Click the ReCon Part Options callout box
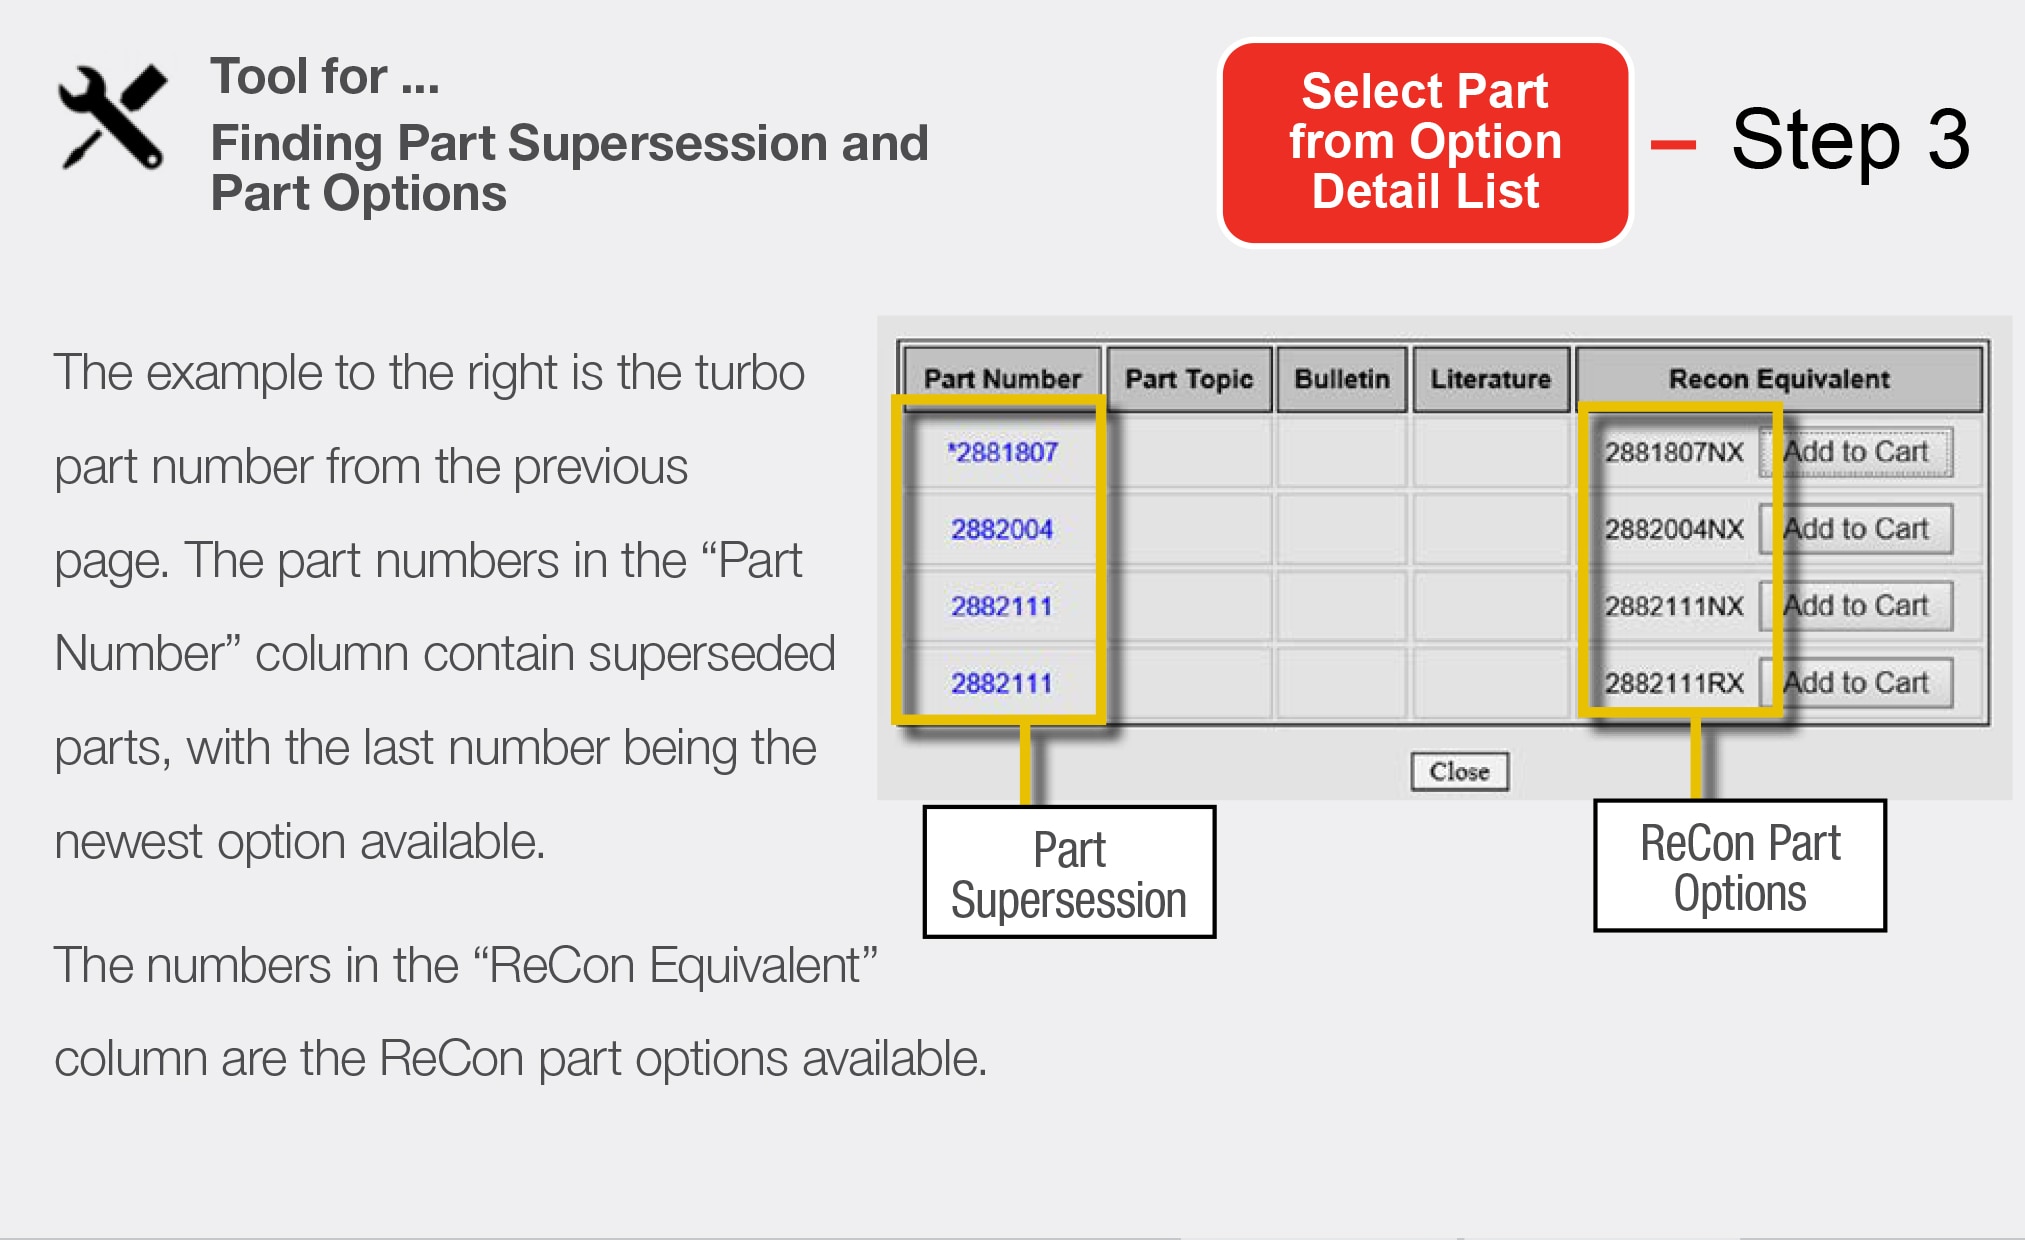 pos(1740,866)
